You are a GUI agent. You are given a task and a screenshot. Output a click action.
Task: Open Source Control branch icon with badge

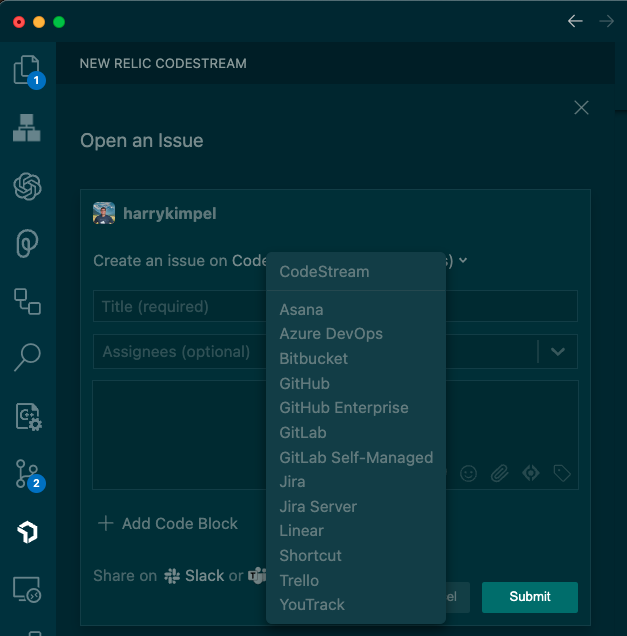[27, 474]
